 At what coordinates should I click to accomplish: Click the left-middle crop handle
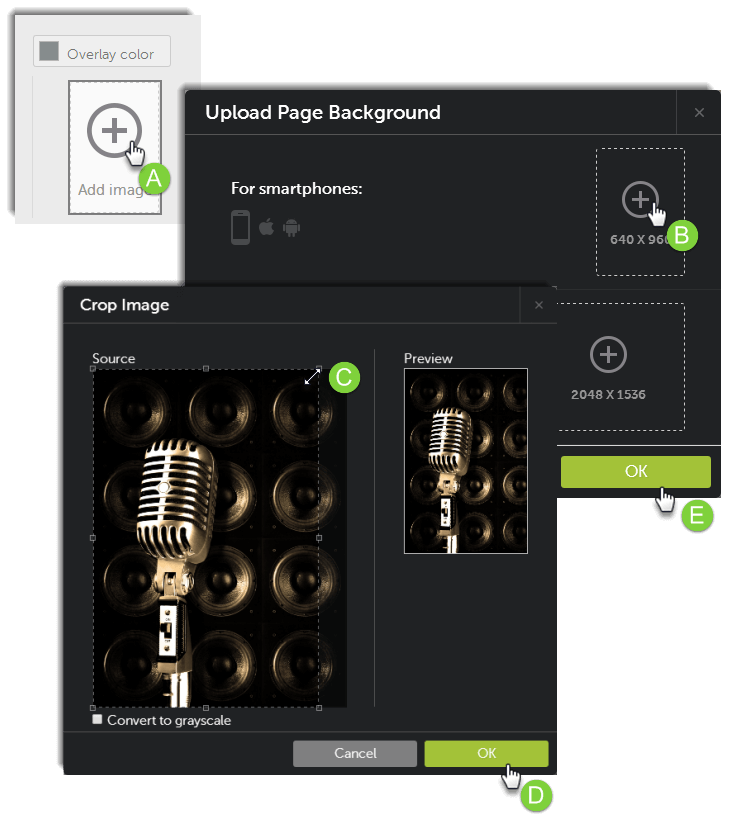[94, 538]
